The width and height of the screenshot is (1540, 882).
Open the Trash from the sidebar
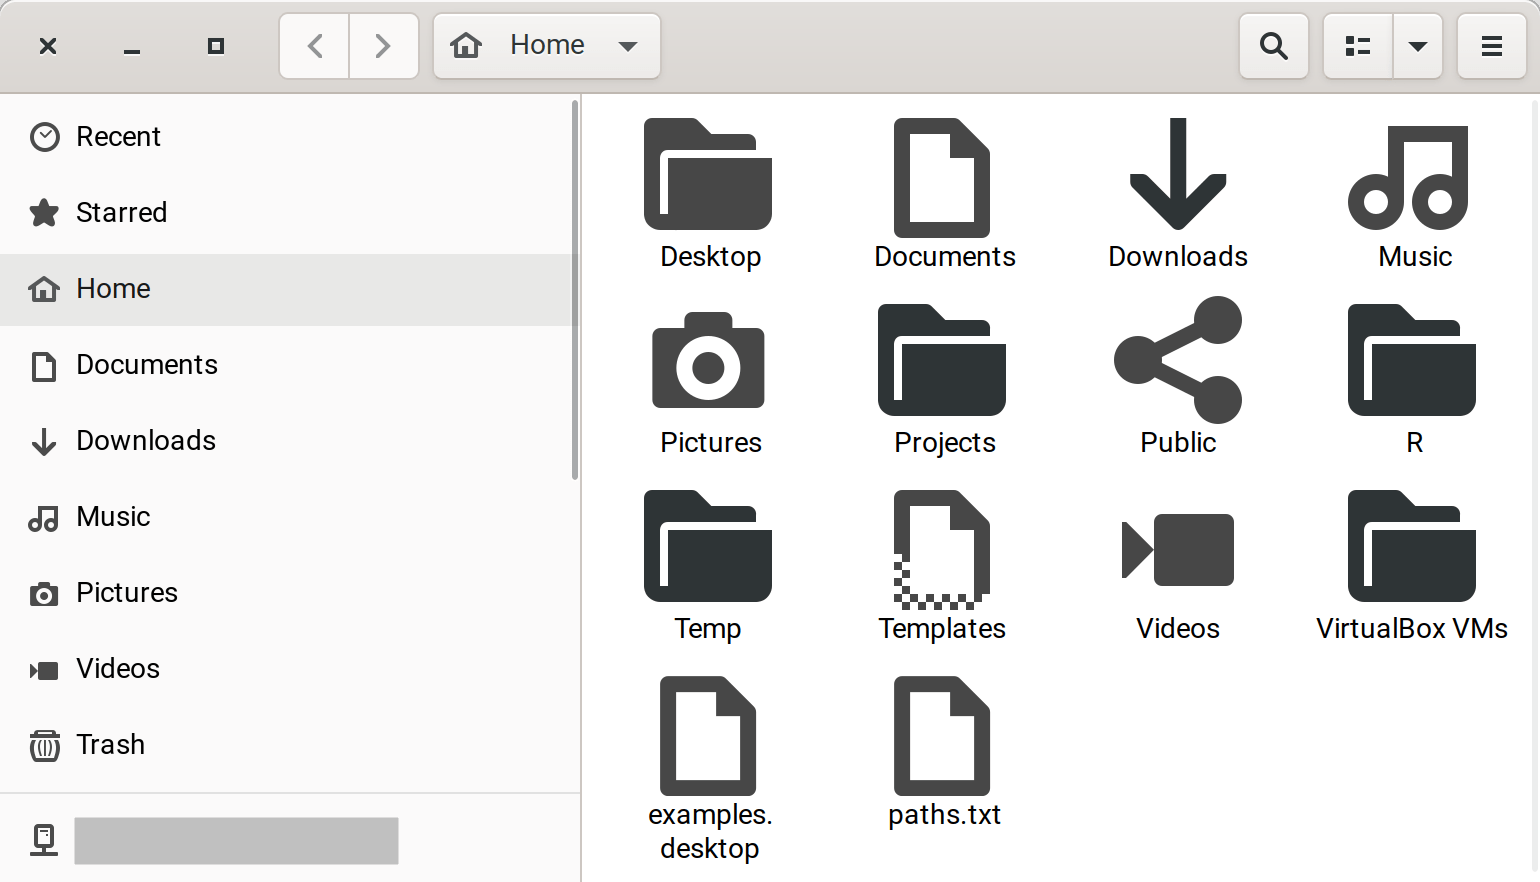tap(111, 744)
